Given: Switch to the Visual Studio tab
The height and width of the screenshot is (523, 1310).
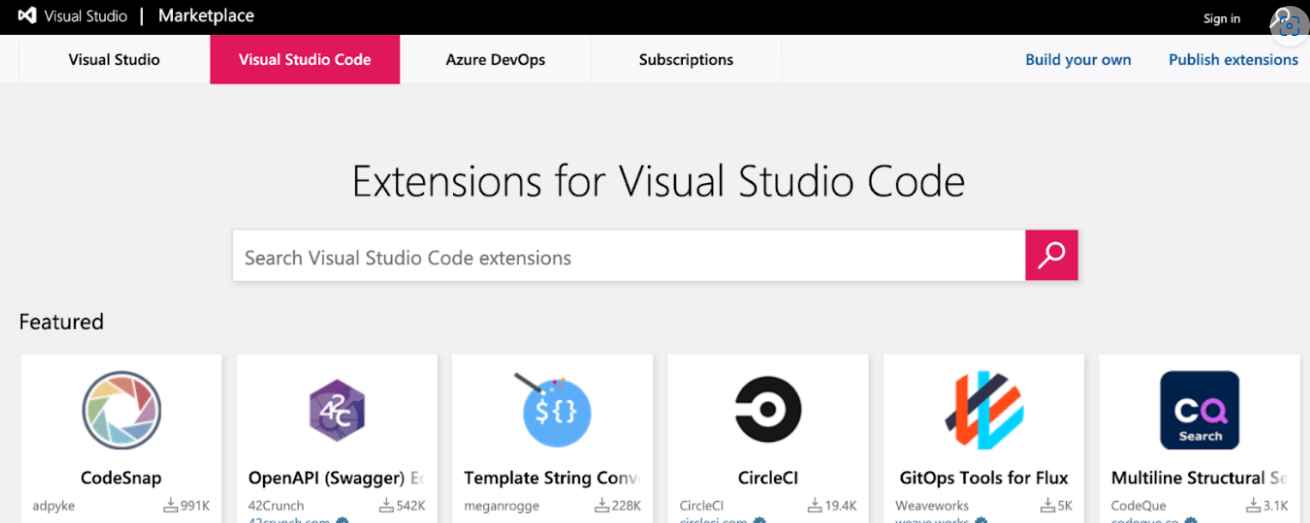Looking at the screenshot, I should (x=114, y=59).
